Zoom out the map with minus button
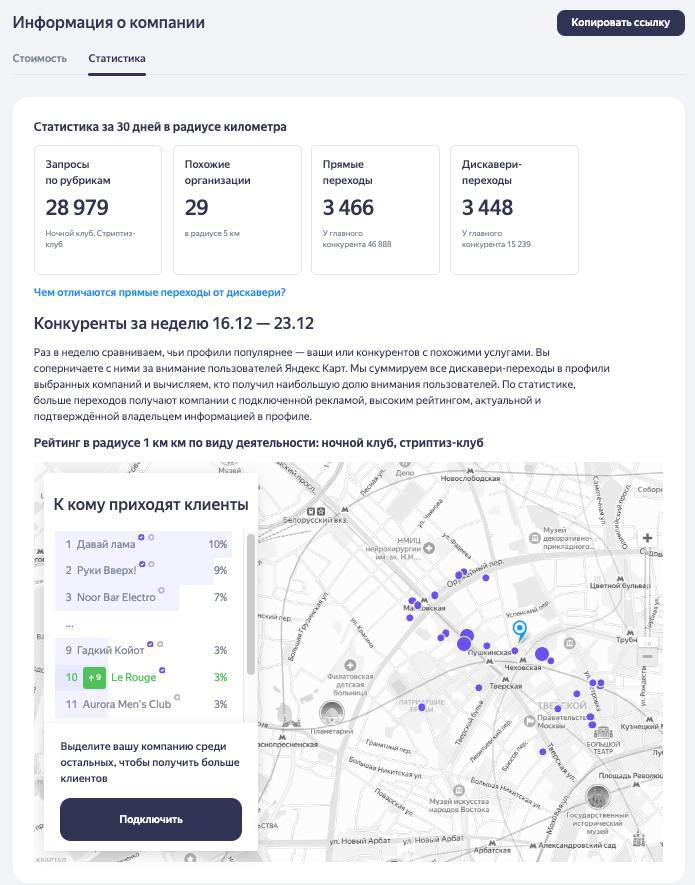Screen dimensions: 695x885 [x=648, y=656]
